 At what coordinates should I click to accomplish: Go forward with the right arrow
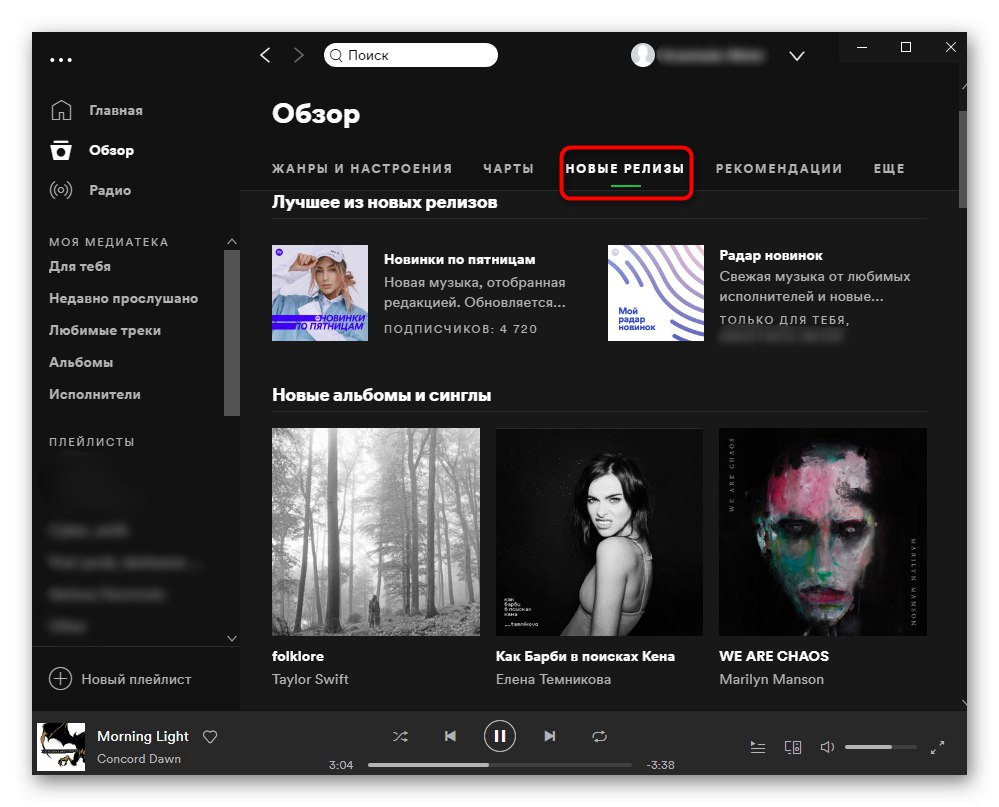298,55
